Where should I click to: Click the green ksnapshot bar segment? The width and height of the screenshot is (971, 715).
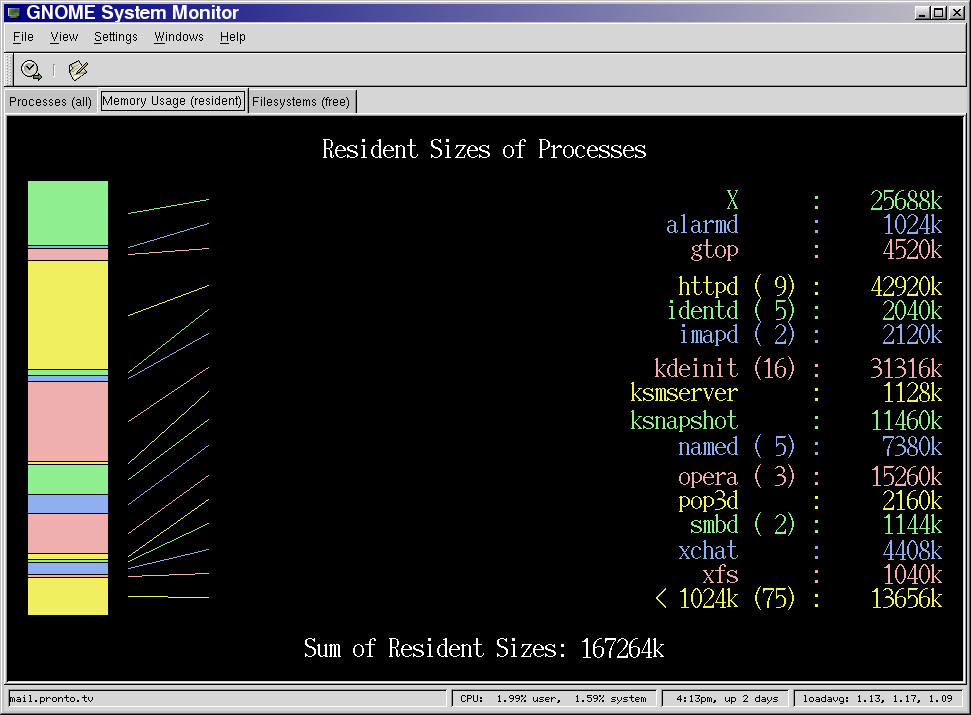coord(68,479)
